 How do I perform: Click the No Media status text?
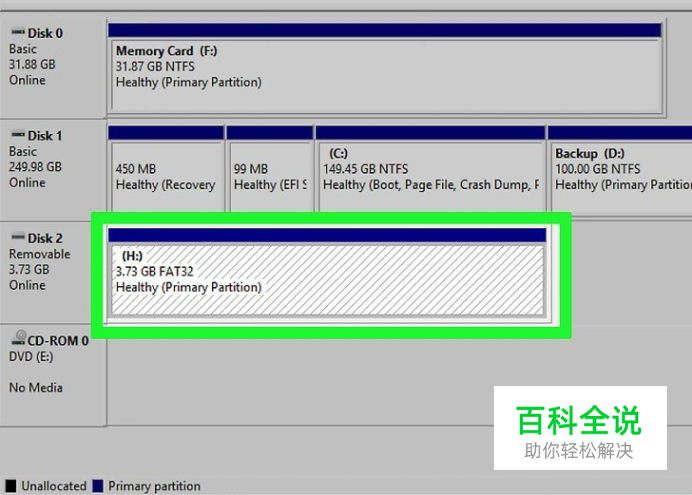pyautogui.click(x=36, y=388)
